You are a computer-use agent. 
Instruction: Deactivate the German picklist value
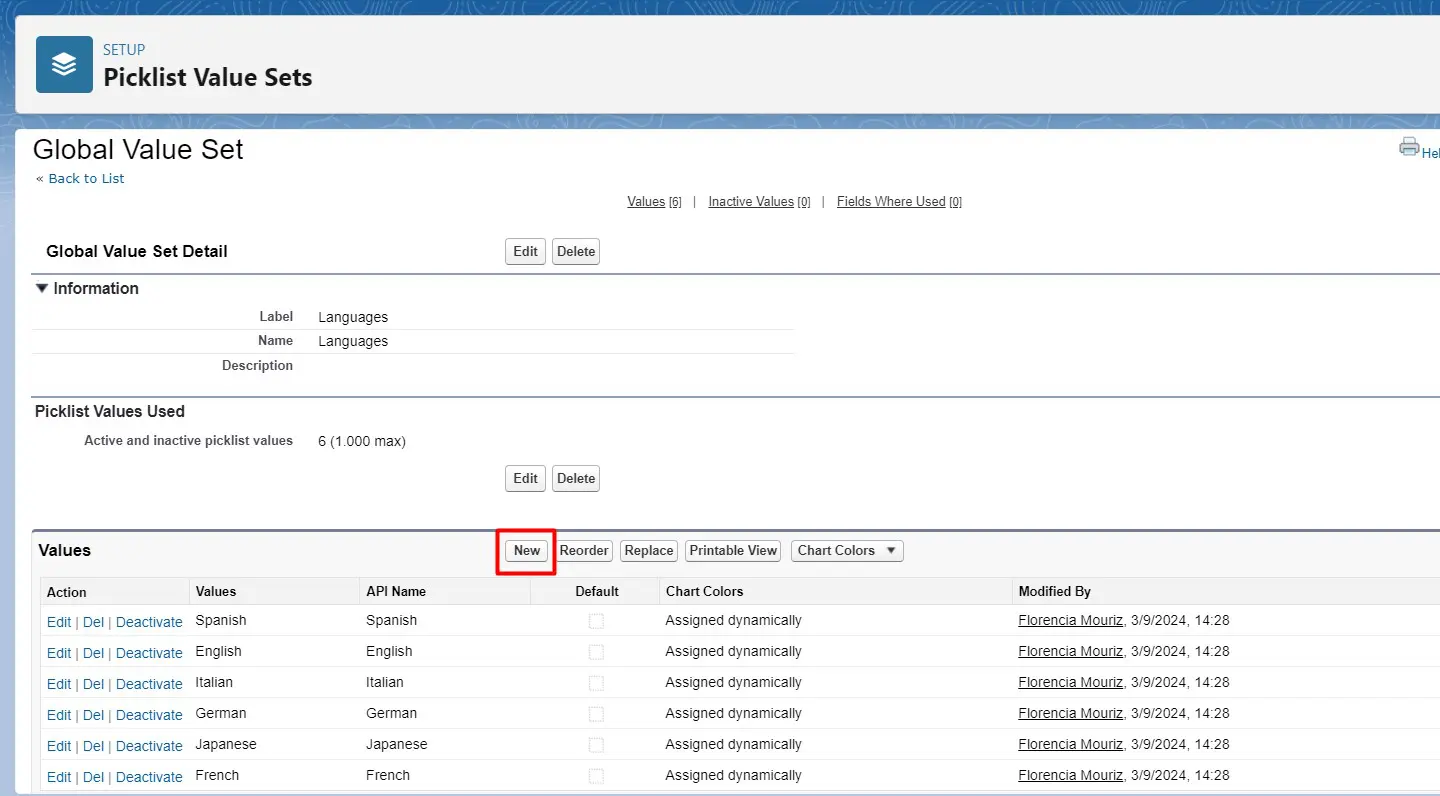tap(149, 715)
